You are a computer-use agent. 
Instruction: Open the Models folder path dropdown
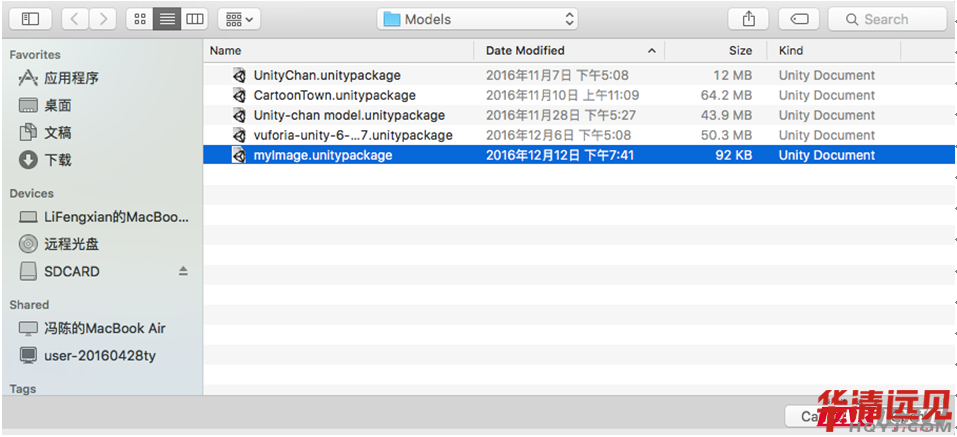[x=478, y=19]
